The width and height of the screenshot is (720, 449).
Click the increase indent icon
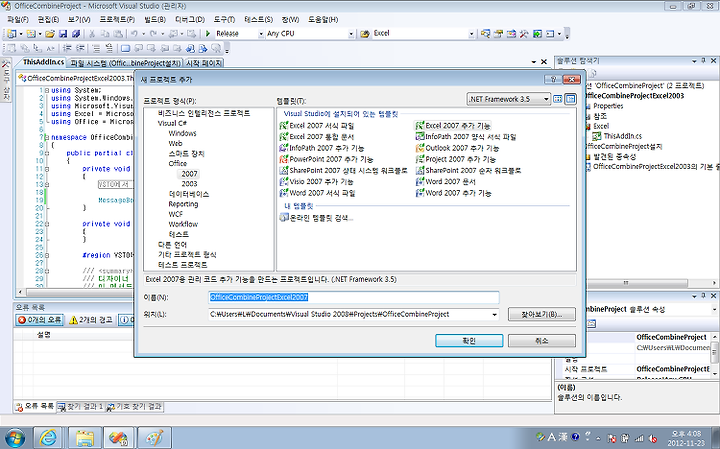80,48
